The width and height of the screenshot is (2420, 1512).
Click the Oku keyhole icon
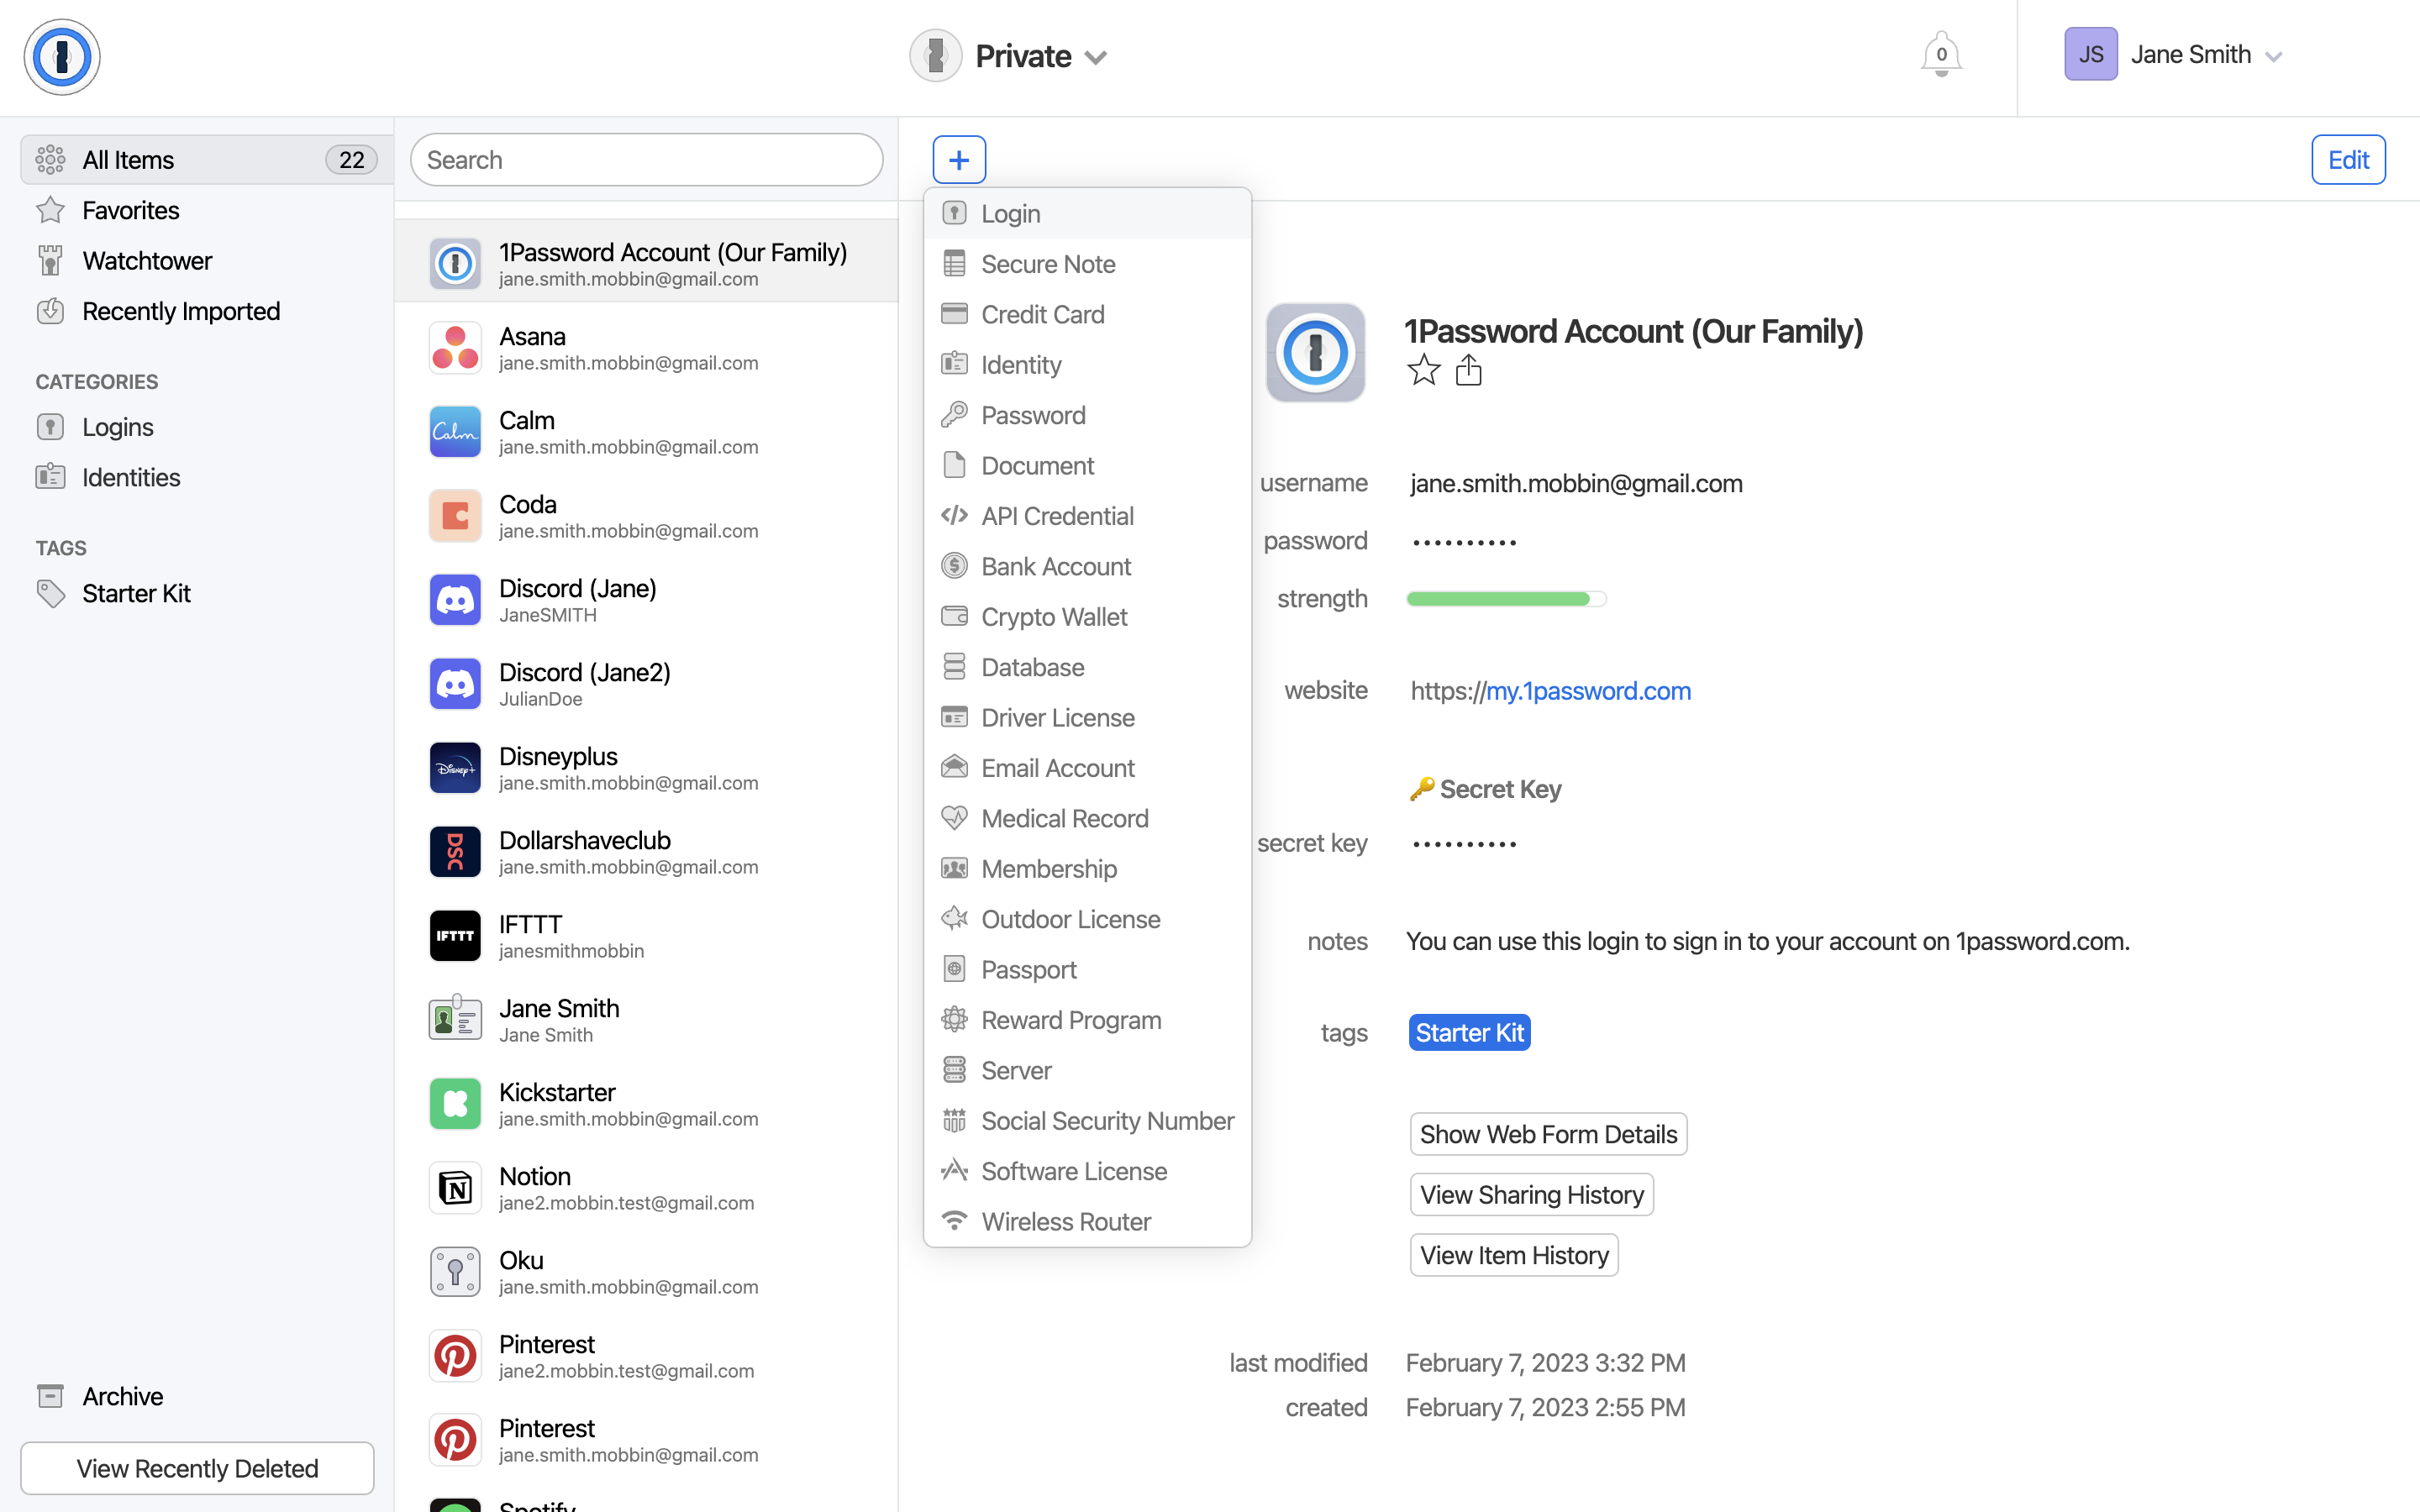[x=455, y=1272]
